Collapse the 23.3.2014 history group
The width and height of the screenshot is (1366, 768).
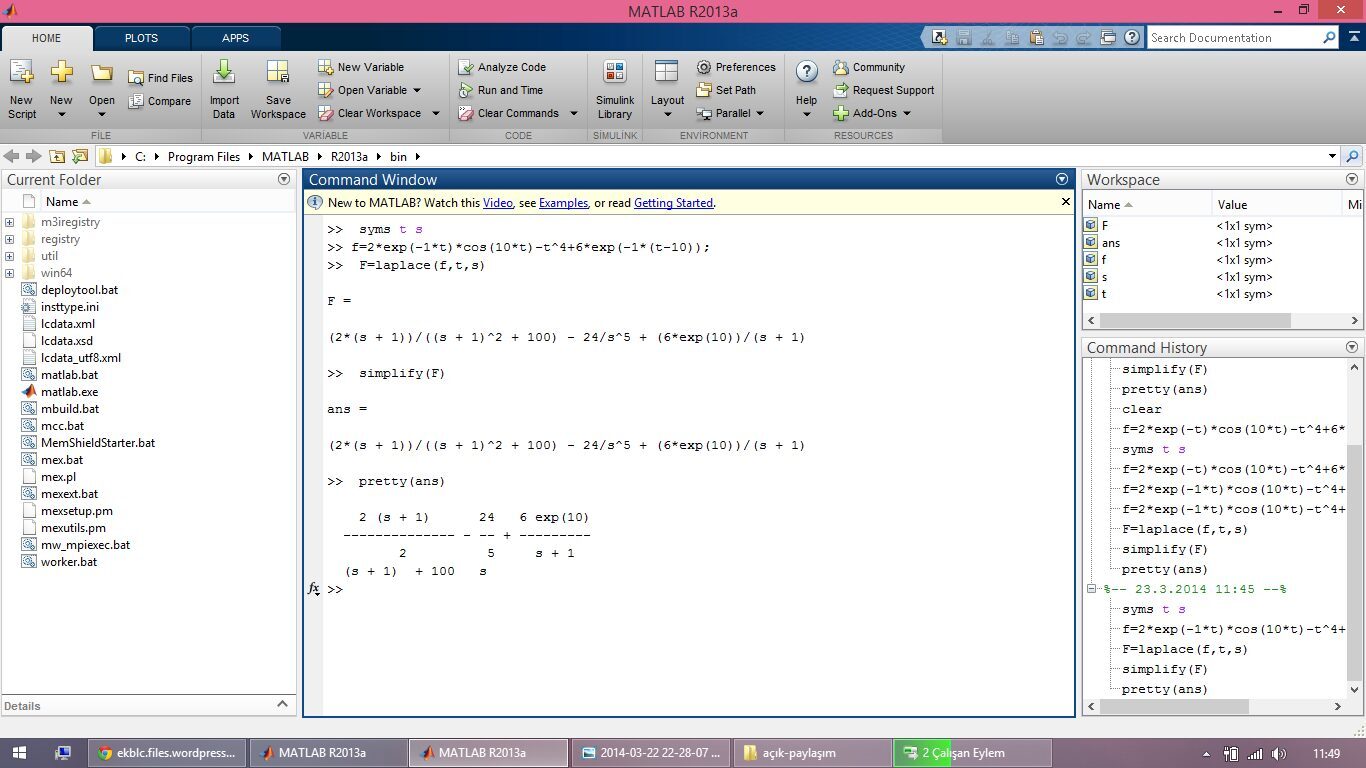tap(1092, 589)
